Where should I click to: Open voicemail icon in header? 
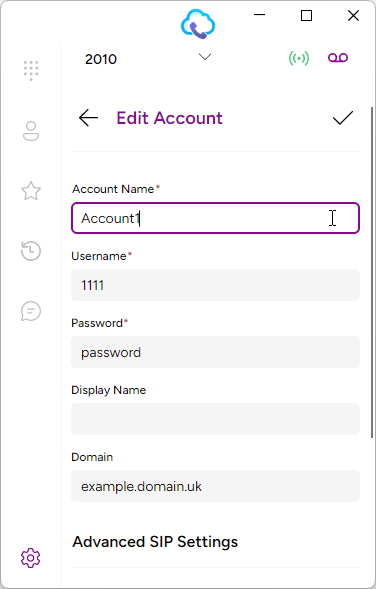pyautogui.click(x=338, y=57)
